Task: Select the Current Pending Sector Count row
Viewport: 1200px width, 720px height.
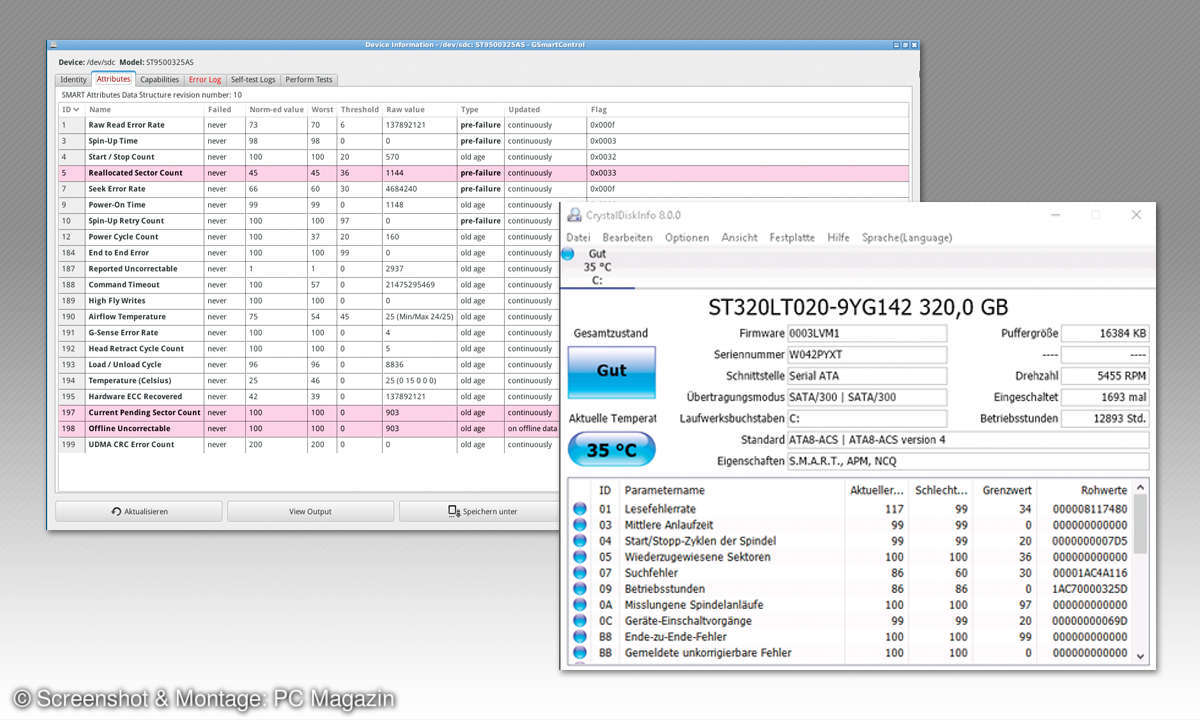Action: coord(310,412)
